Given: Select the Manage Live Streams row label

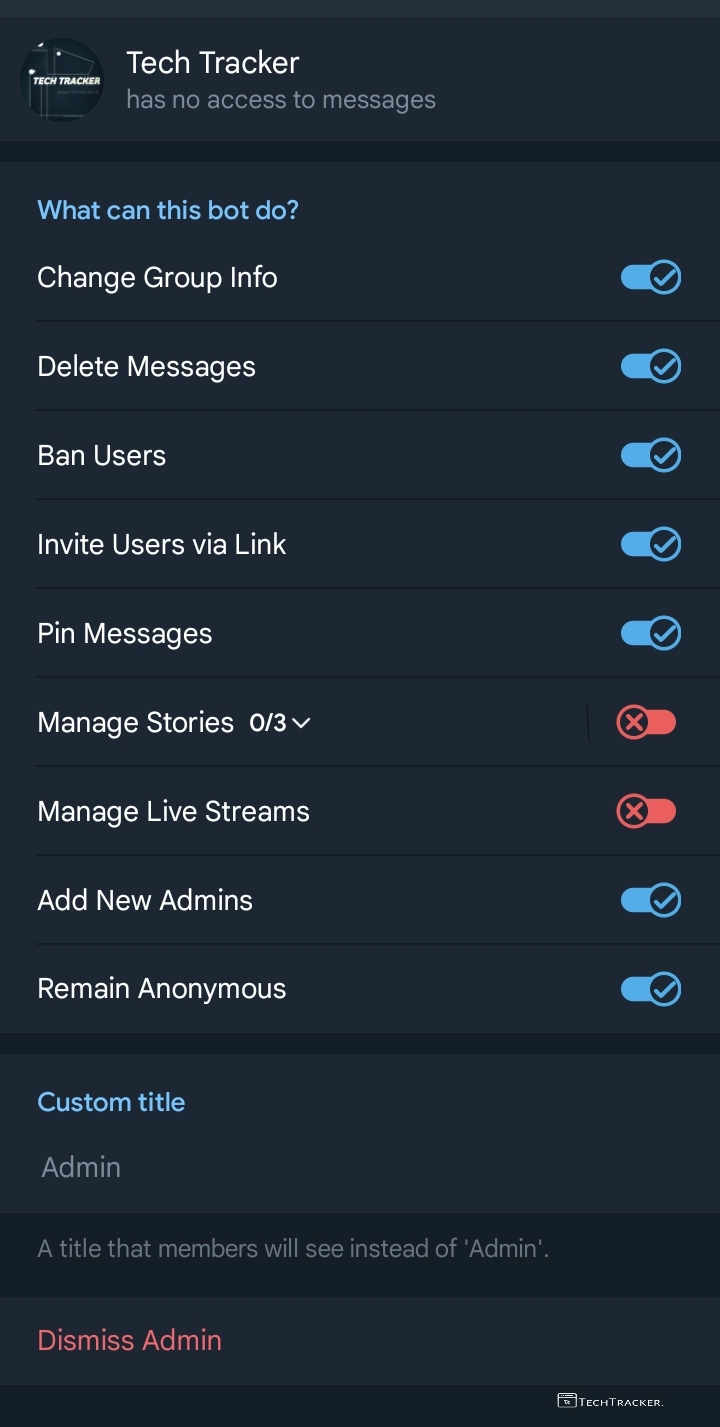Looking at the screenshot, I should 173,812.
